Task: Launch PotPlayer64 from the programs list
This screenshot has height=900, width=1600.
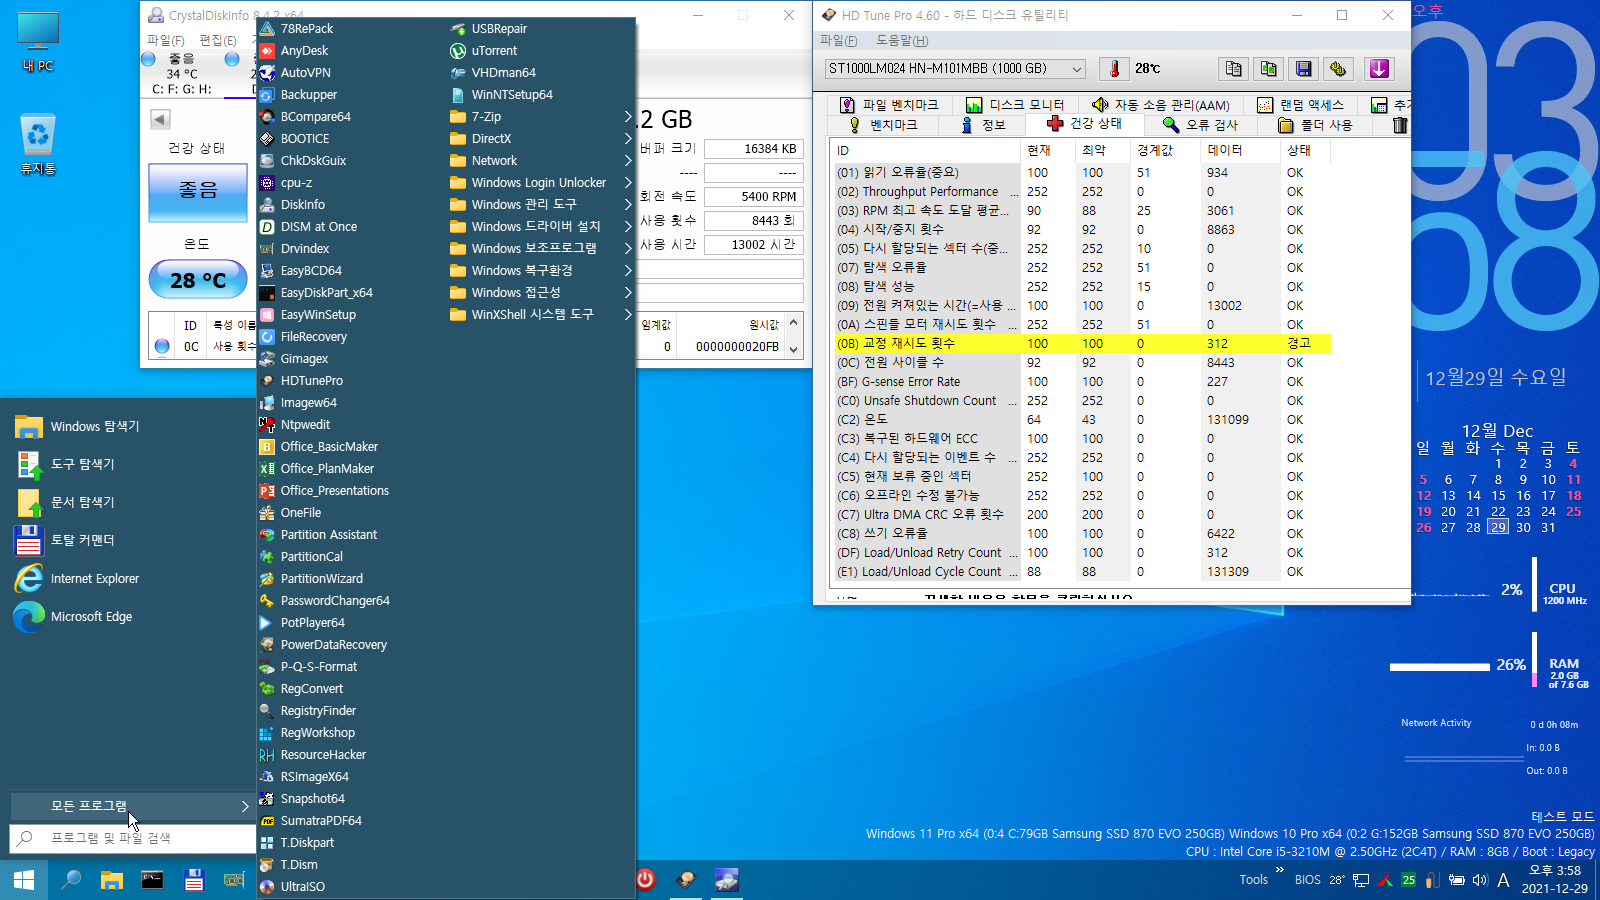Action: click(312, 623)
